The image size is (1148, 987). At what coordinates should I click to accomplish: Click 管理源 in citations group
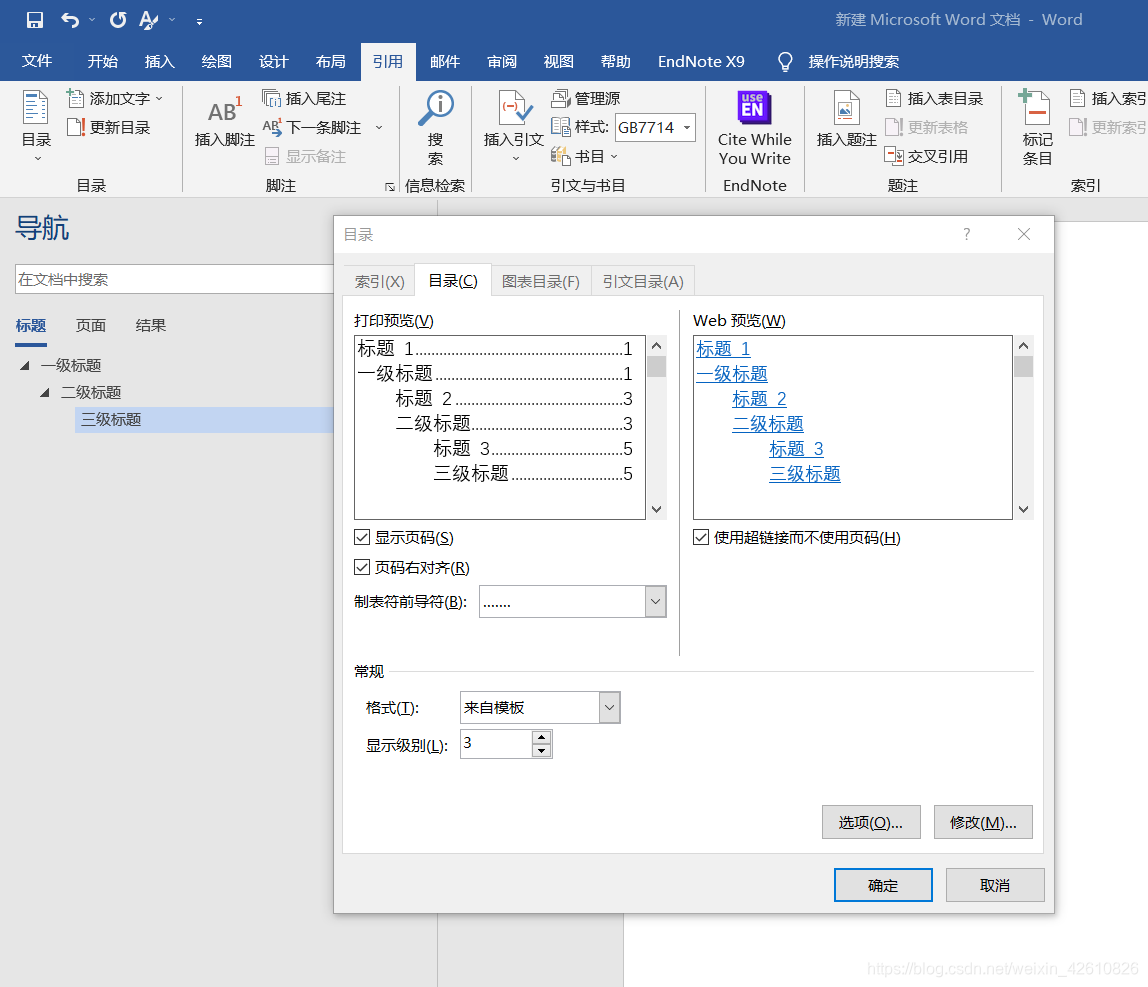point(586,98)
